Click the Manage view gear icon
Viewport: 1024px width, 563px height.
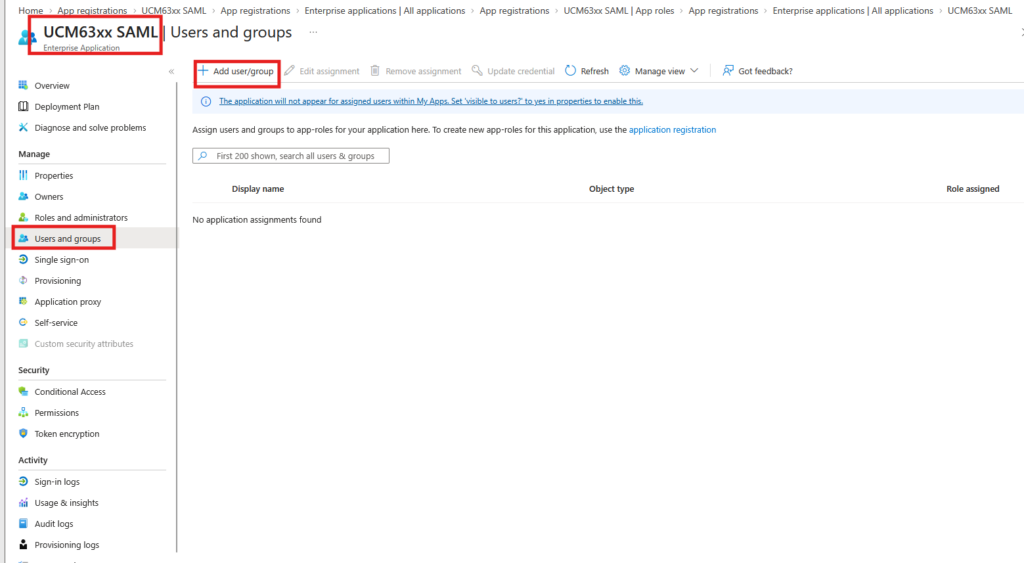(624, 71)
